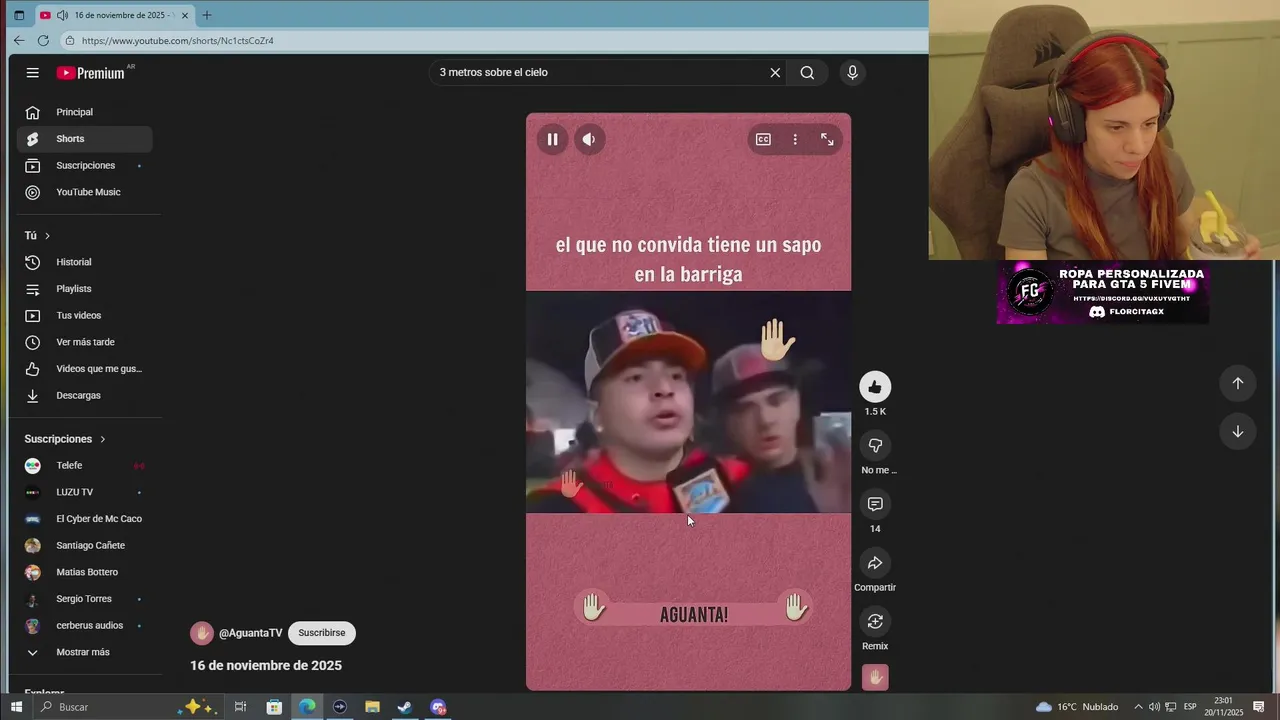This screenshot has width=1280, height=720.
Task: Open cerberus audios channel
Action: tap(84, 625)
